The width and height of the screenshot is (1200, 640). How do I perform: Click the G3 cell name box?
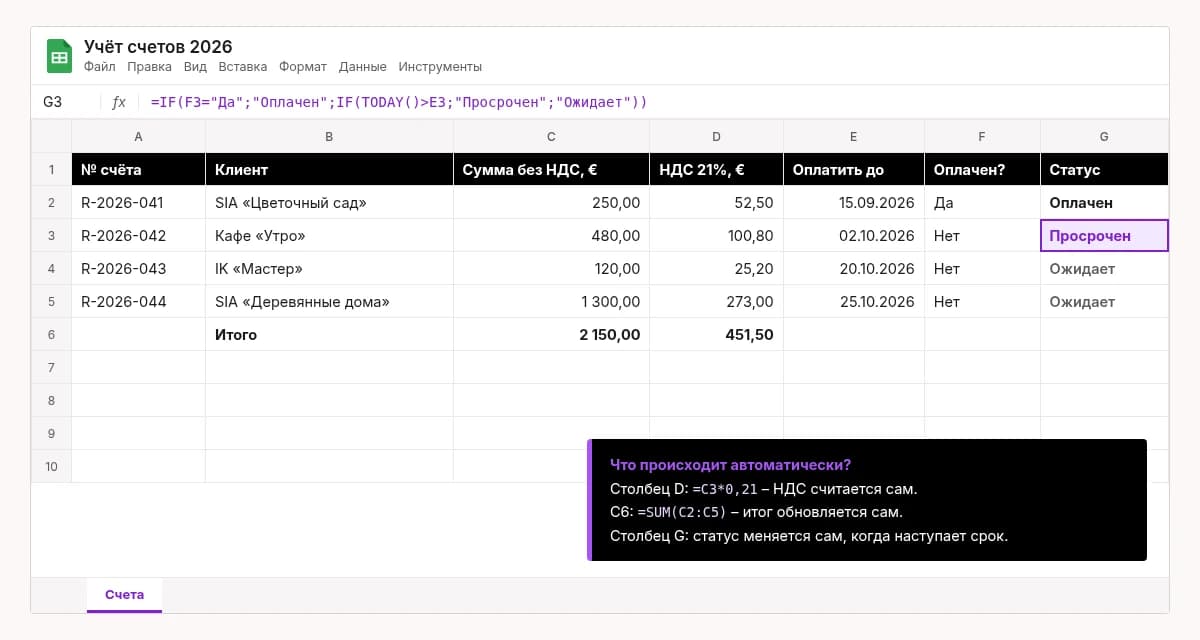coord(53,102)
